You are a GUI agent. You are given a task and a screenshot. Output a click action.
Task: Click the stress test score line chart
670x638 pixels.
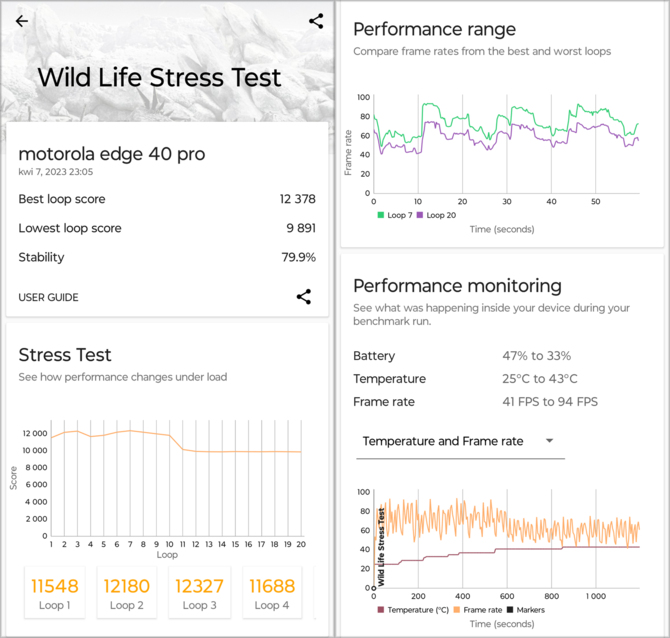tap(176, 479)
